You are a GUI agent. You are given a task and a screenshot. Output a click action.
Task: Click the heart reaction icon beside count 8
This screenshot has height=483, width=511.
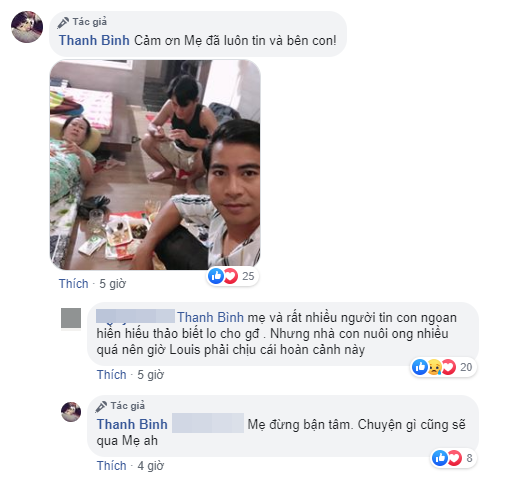(455, 458)
